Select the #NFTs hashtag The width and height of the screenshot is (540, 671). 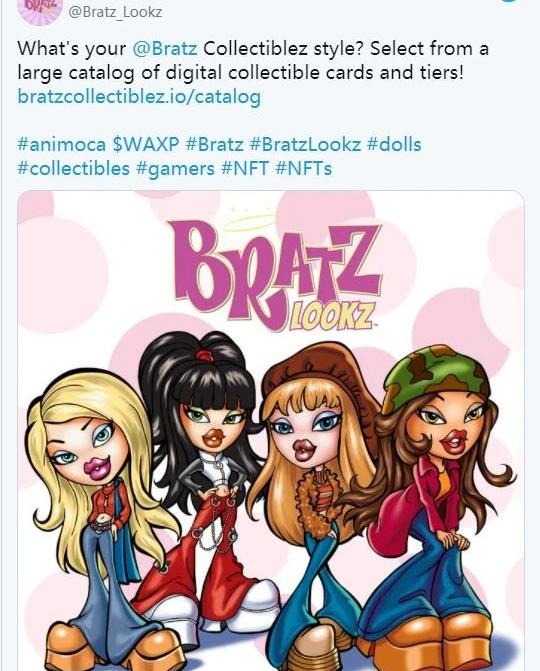pyautogui.click(x=304, y=168)
